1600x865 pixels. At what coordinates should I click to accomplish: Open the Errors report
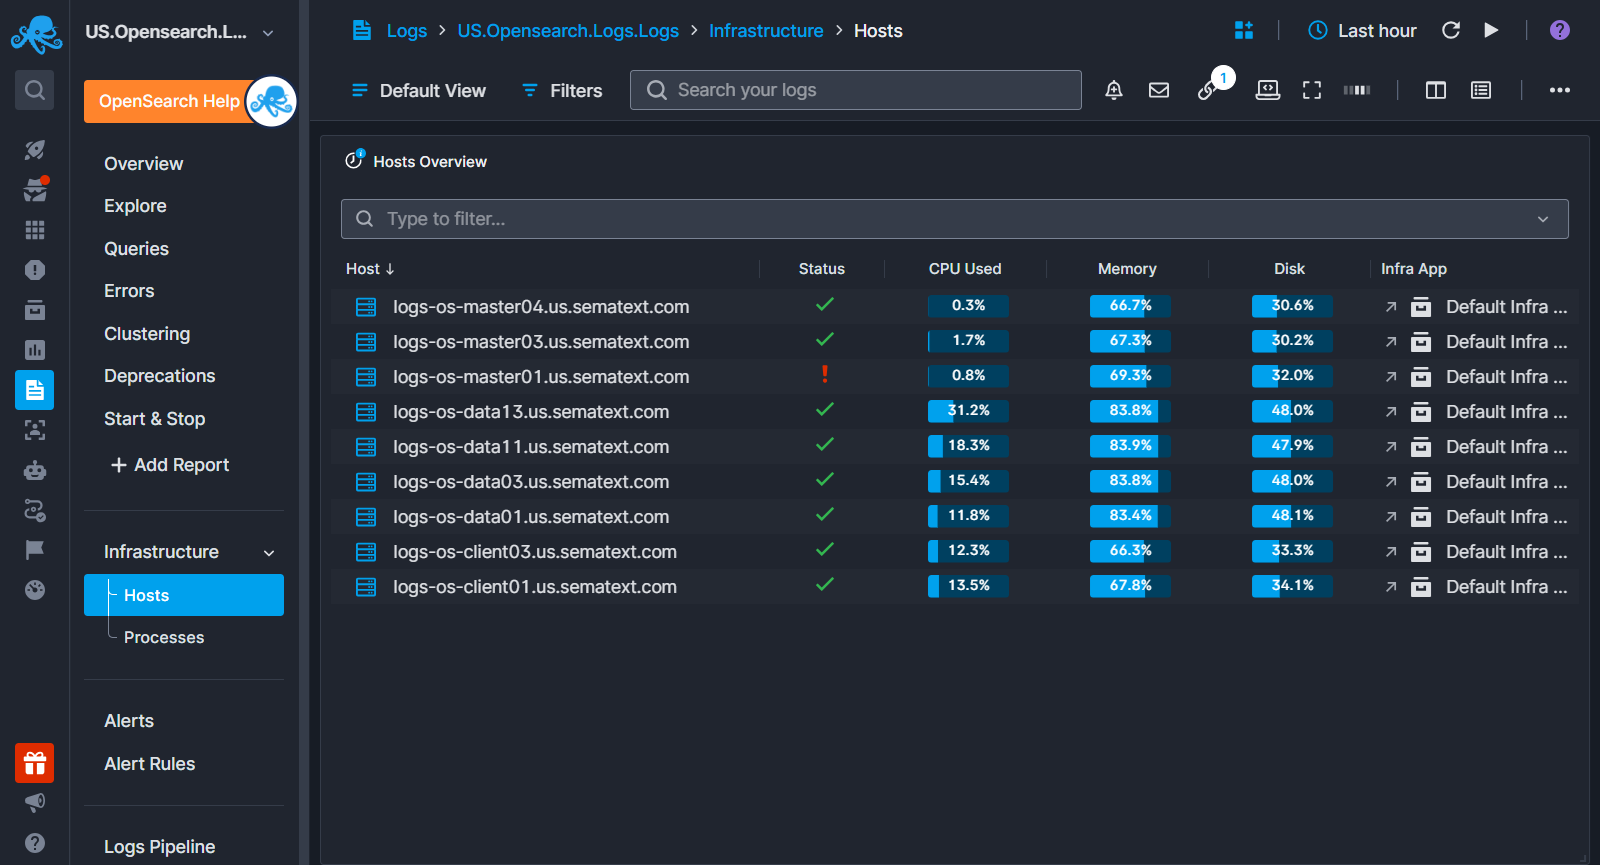pos(130,291)
